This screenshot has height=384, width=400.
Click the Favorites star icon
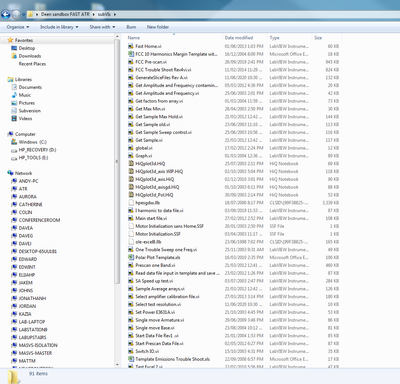[10, 40]
